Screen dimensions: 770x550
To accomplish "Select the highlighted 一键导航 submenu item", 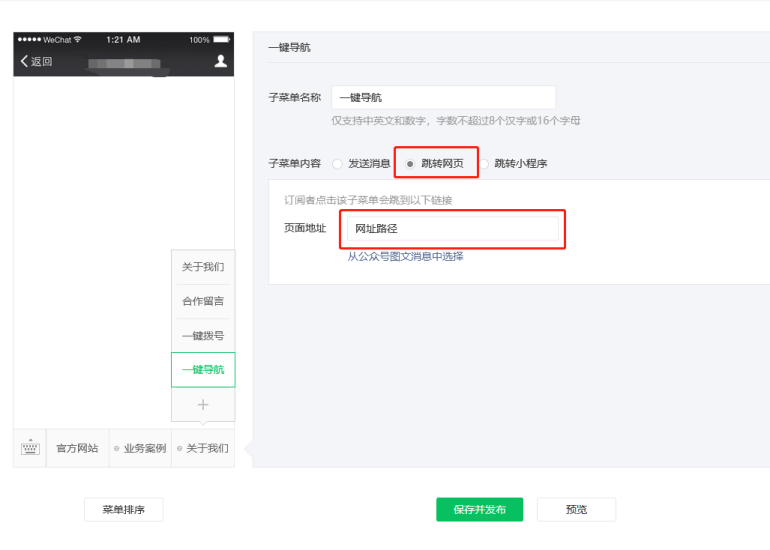I will [x=203, y=370].
